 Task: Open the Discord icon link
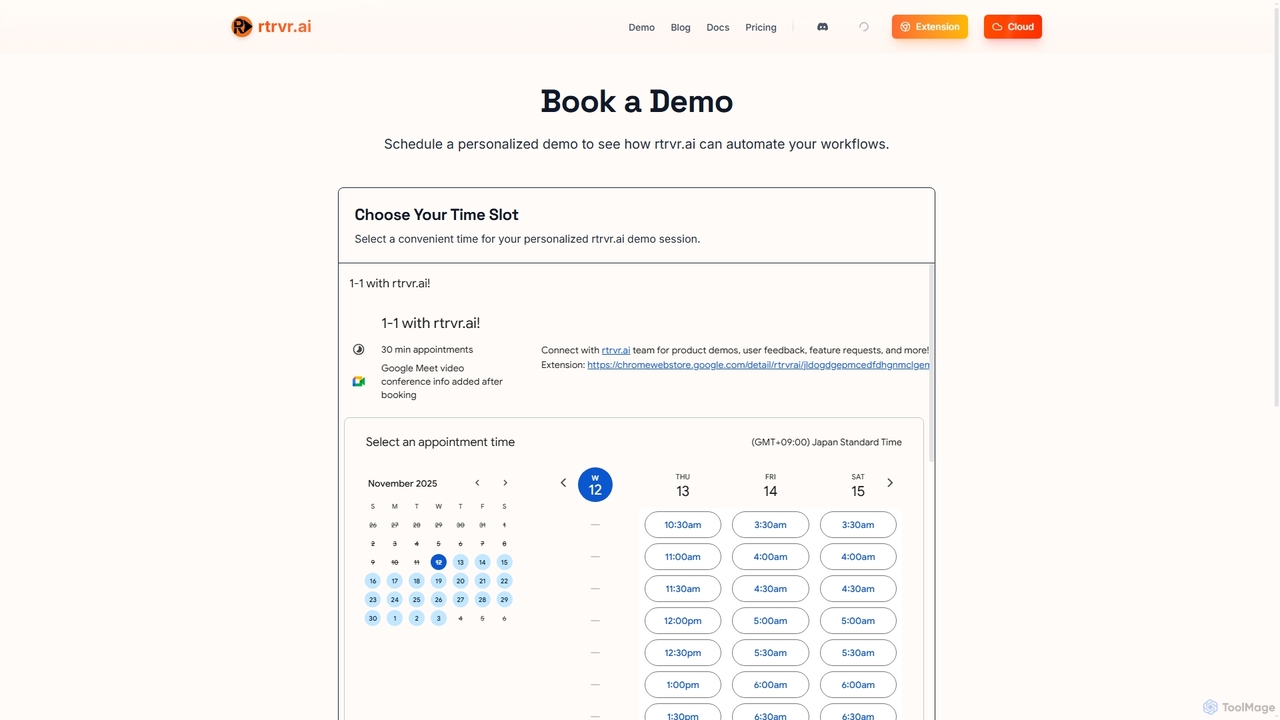(x=822, y=27)
